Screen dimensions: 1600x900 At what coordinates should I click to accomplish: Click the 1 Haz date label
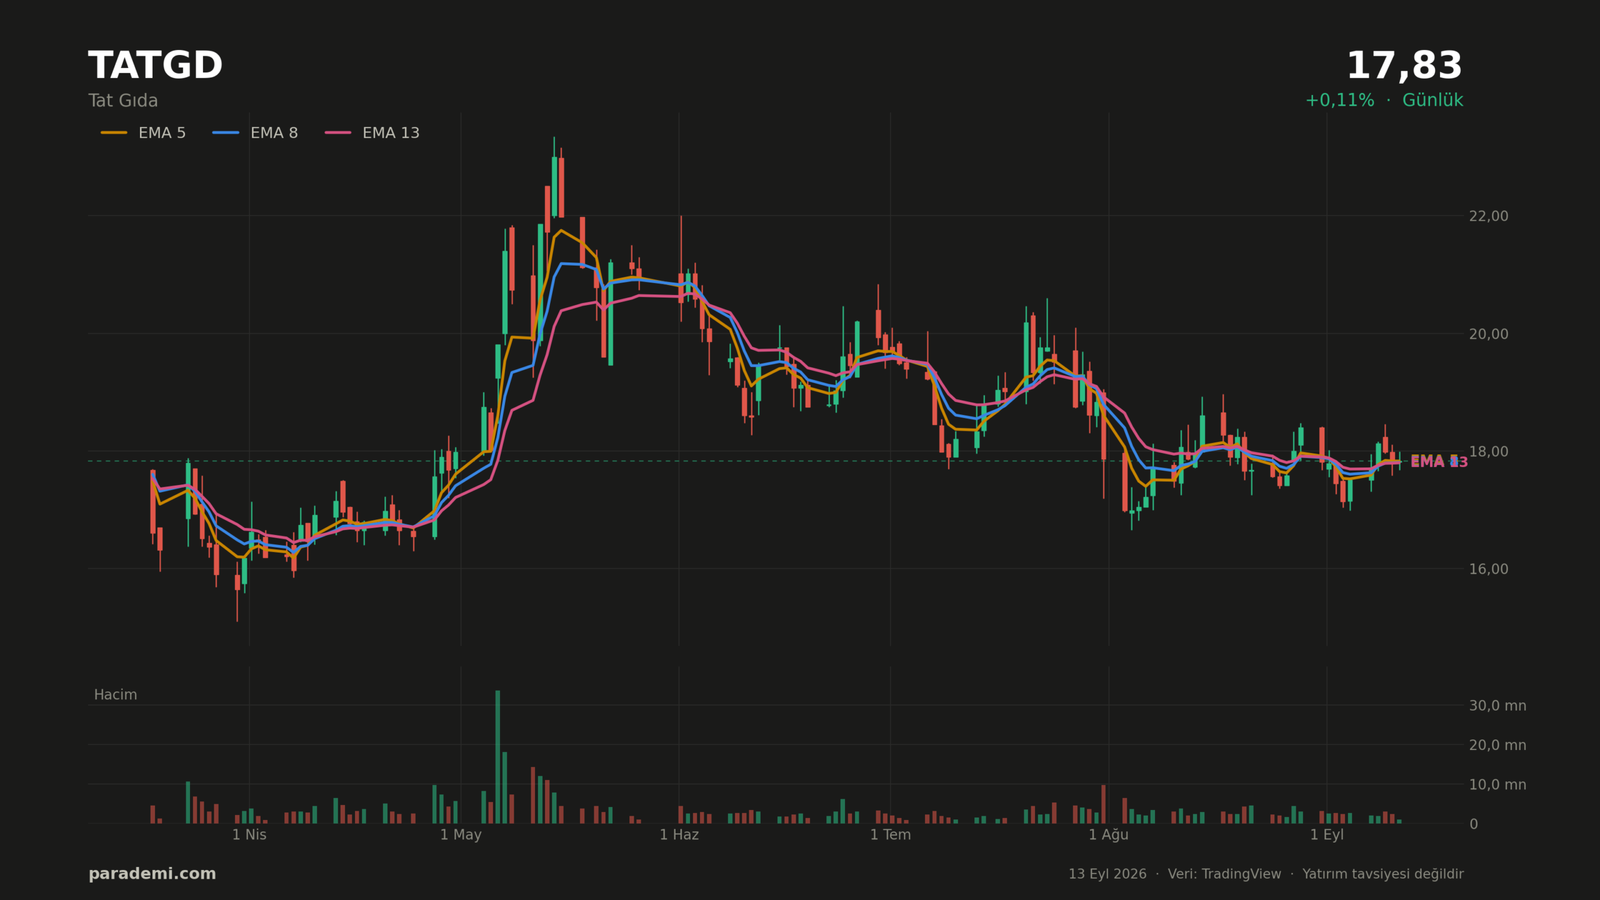coord(679,835)
